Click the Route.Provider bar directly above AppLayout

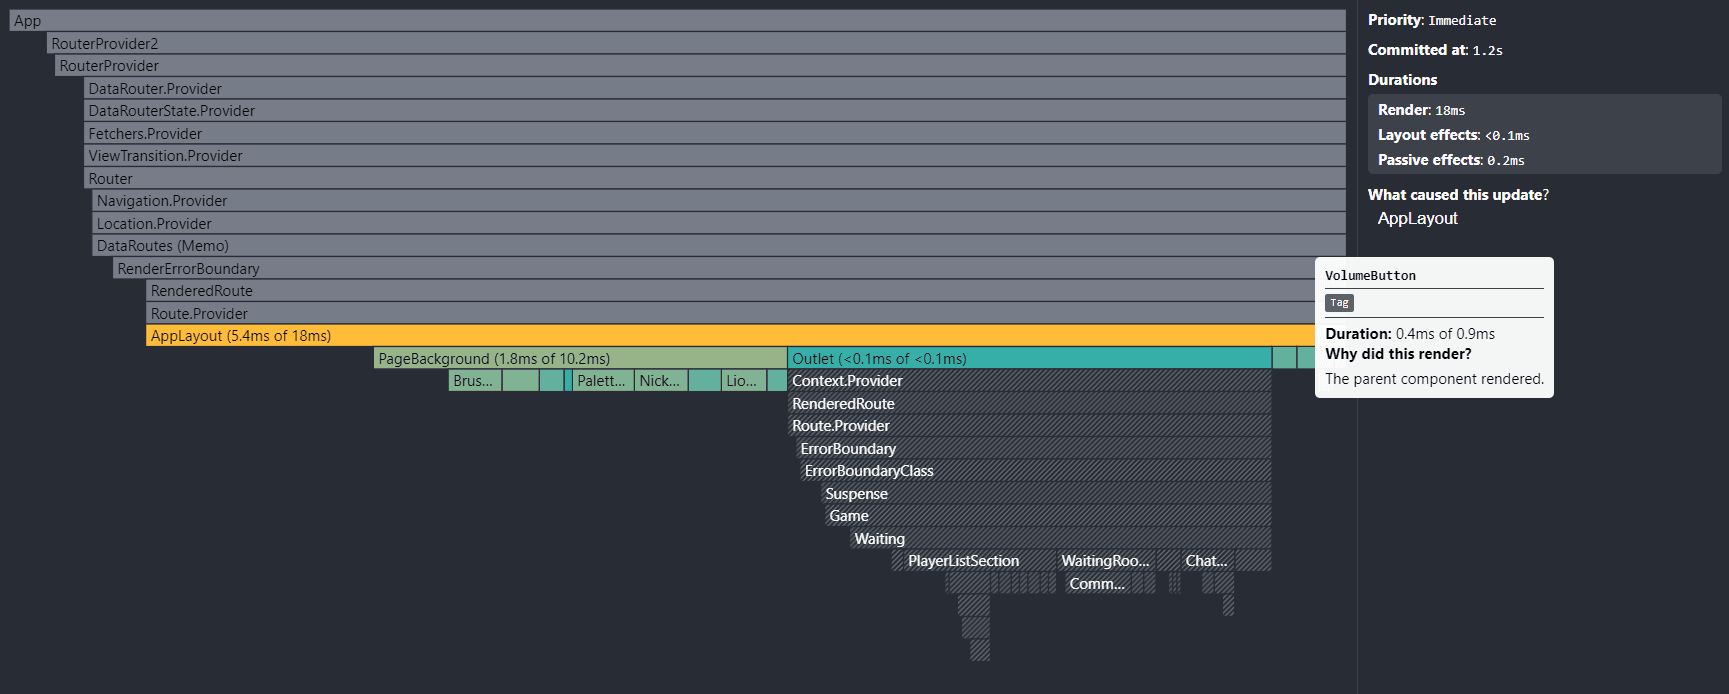pyautogui.click(x=746, y=313)
